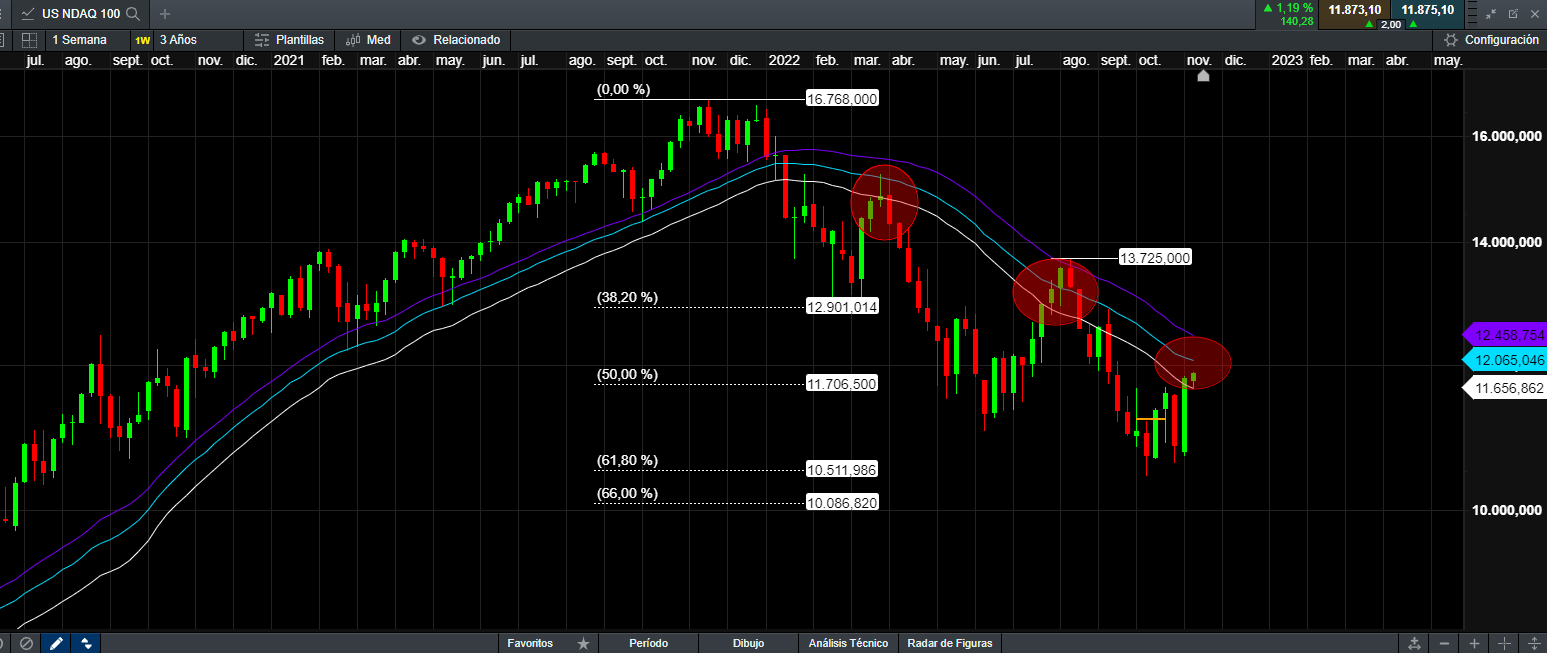Click the reset-scale icon left of the minus button
Image resolution: width=1547 pixels, height=653 pixels.
tap(1414, 643)
